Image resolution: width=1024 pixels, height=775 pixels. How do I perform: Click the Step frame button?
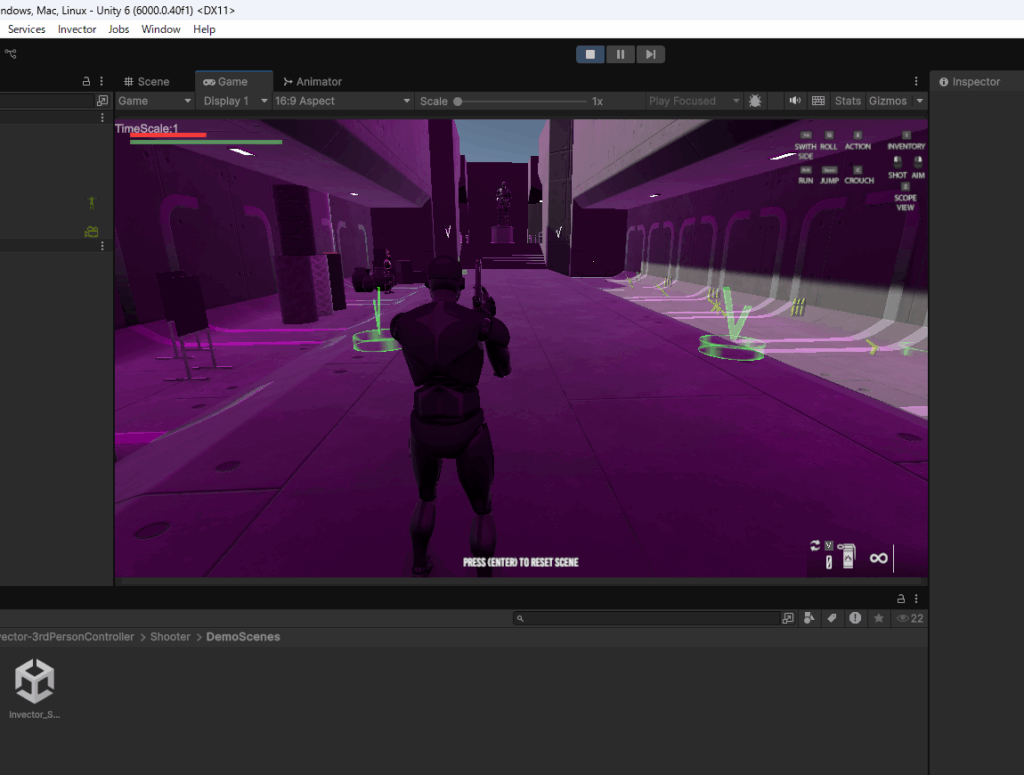(650, 54)
